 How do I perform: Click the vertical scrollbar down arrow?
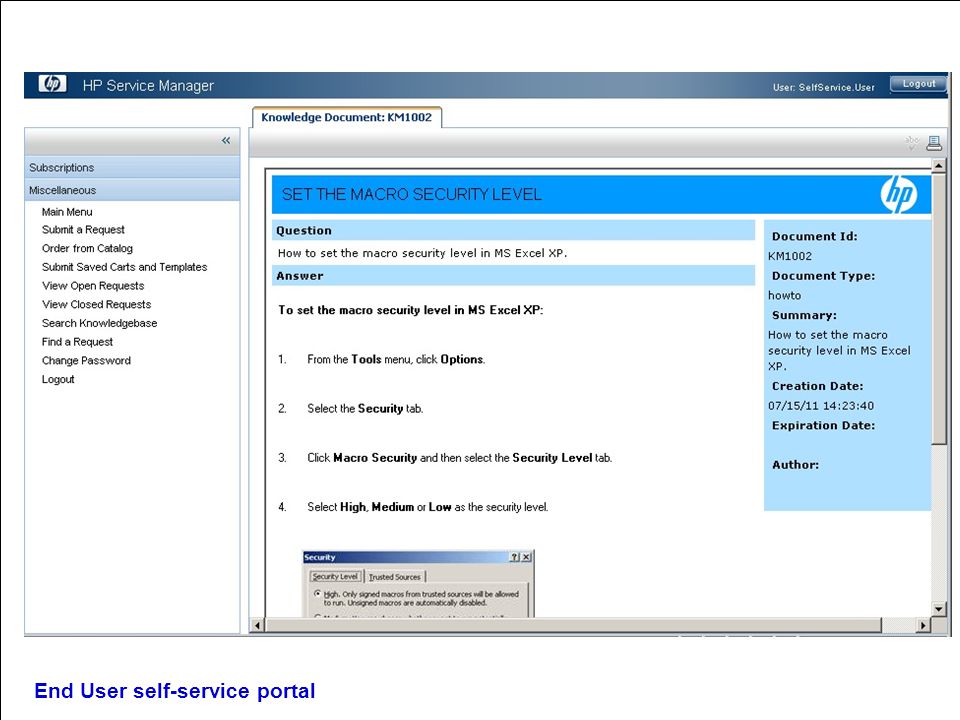(939, 609)
